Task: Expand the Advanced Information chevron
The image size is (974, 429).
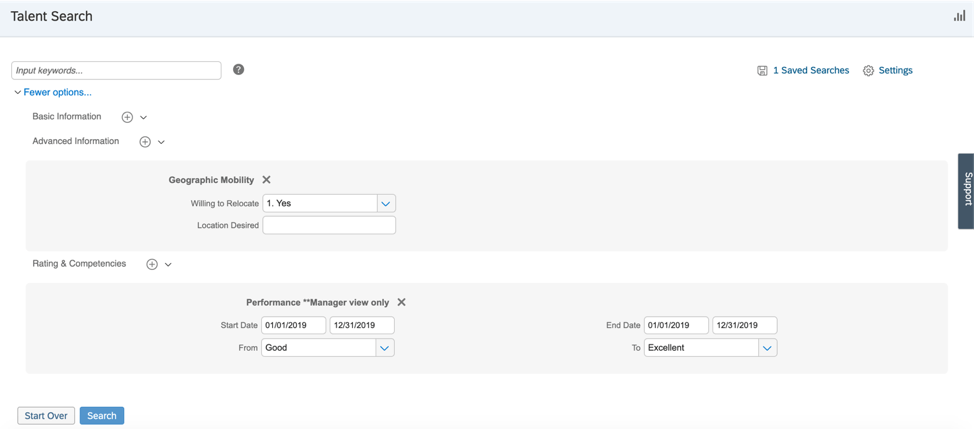Action: point(161,142)
